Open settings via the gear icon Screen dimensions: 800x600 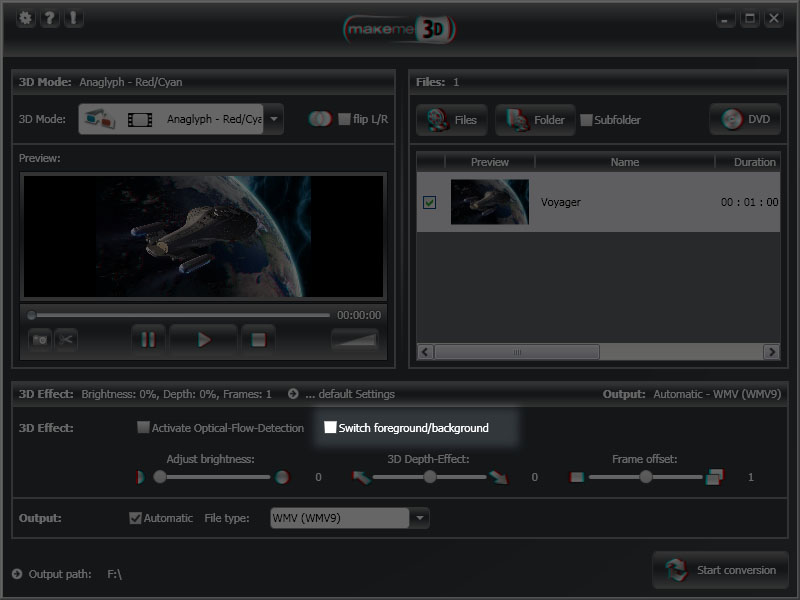[x=26, y=18]
